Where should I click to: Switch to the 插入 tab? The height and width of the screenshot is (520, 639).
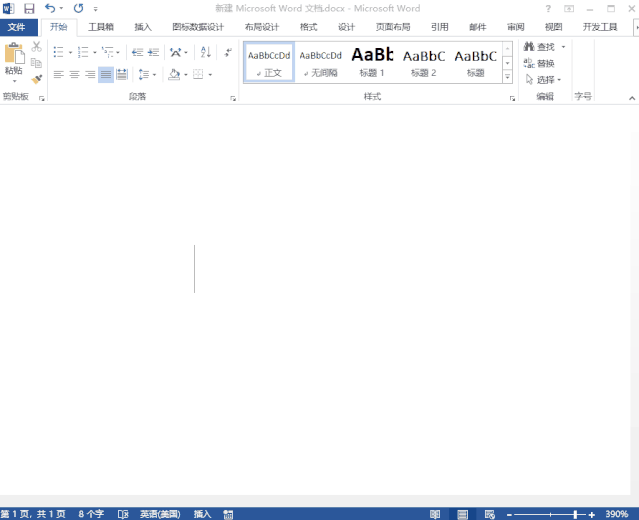(x=143, y=27)
